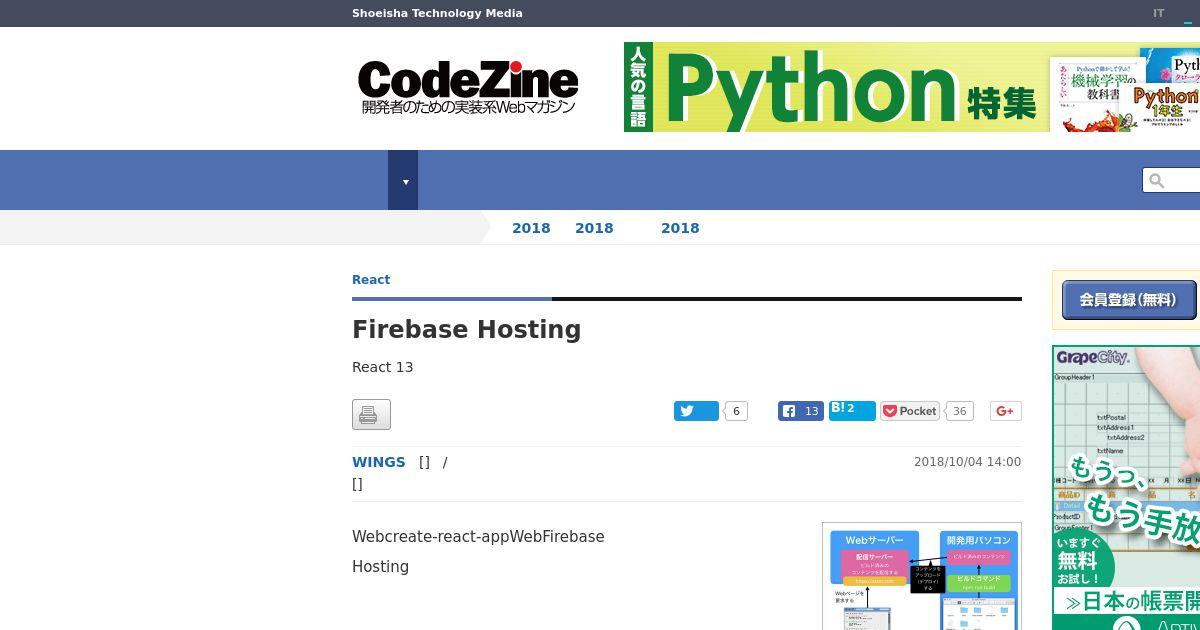Open the GrapeCity advertisement

pyautogui.click(x=1126, y=488)
